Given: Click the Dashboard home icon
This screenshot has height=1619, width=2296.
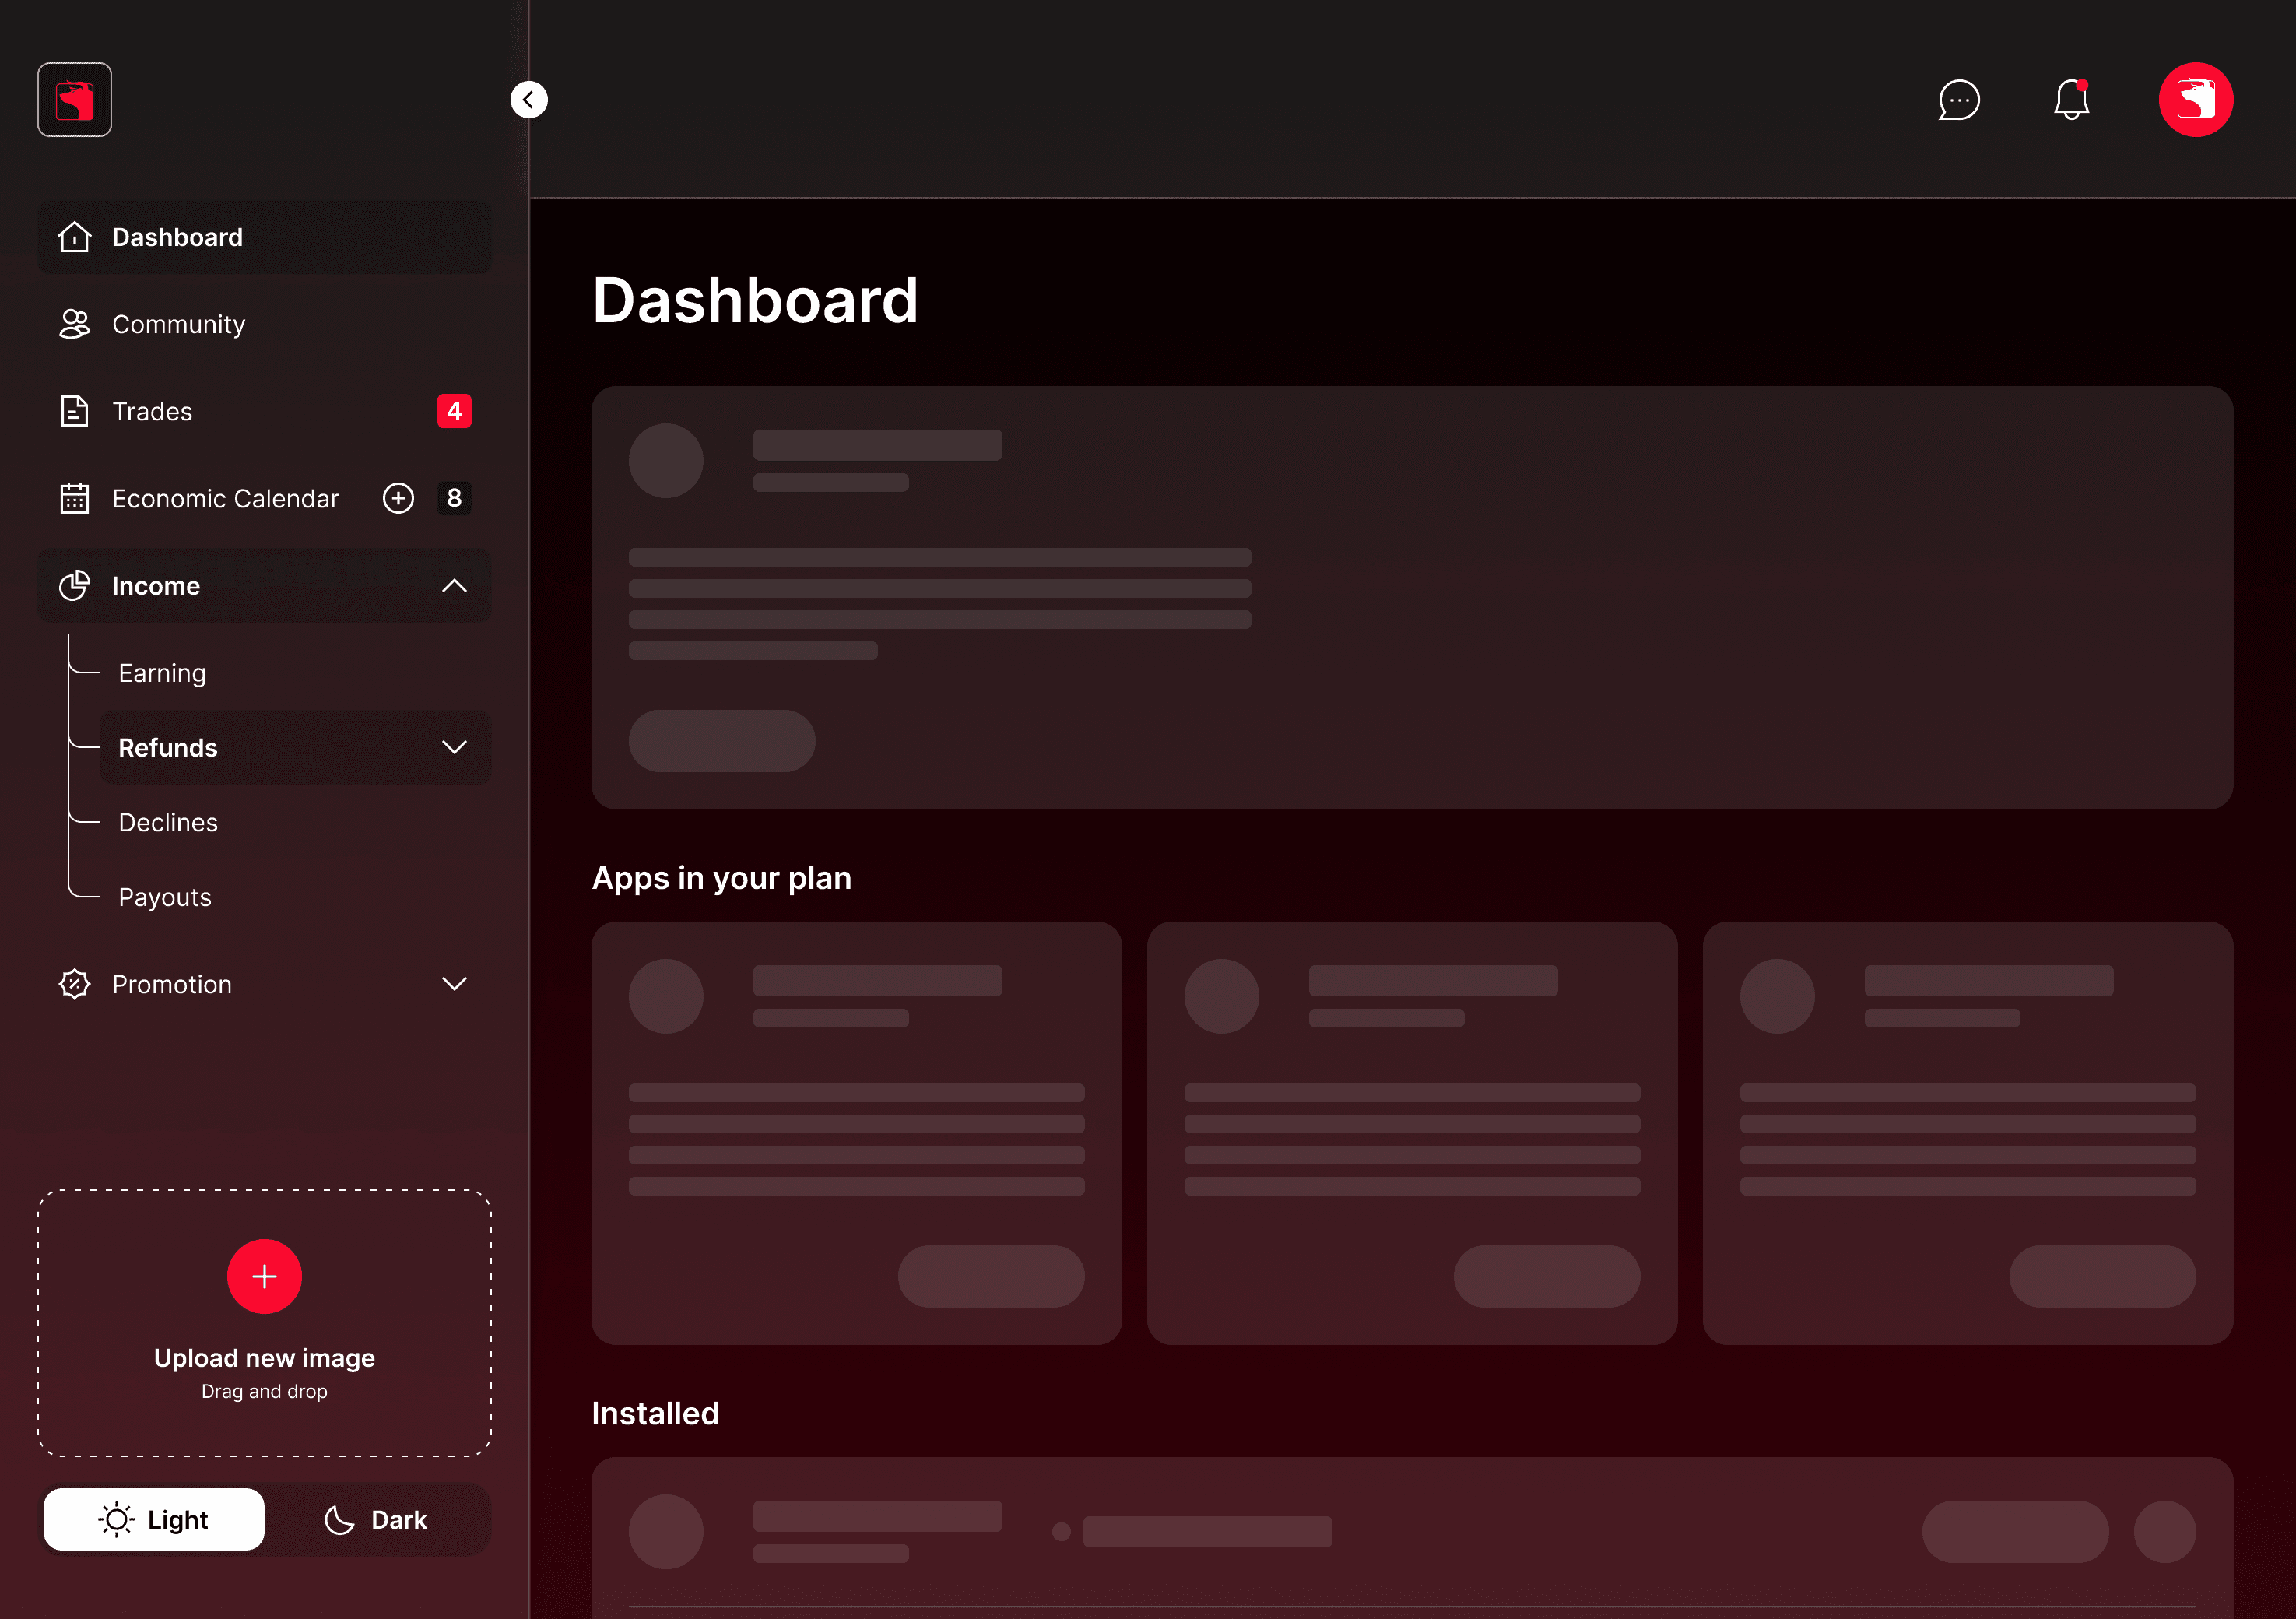Looking at the screenshot, I should pyautogui.click(x=75, y=237).
